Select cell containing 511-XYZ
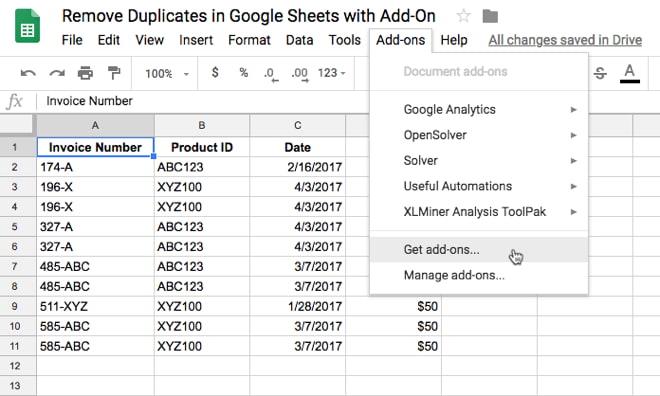660x396 pixels. 96,306
